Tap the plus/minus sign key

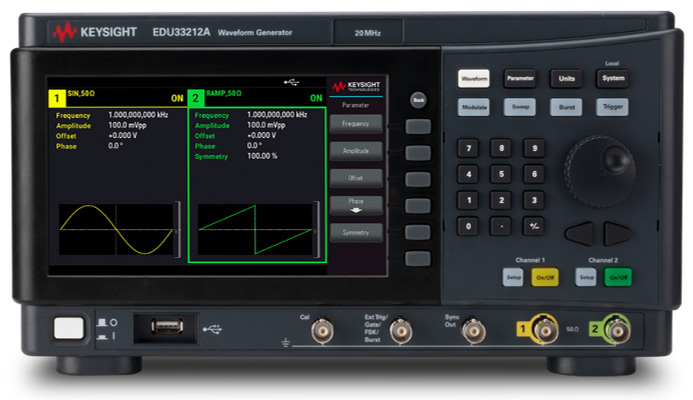[x=534, y=226]
